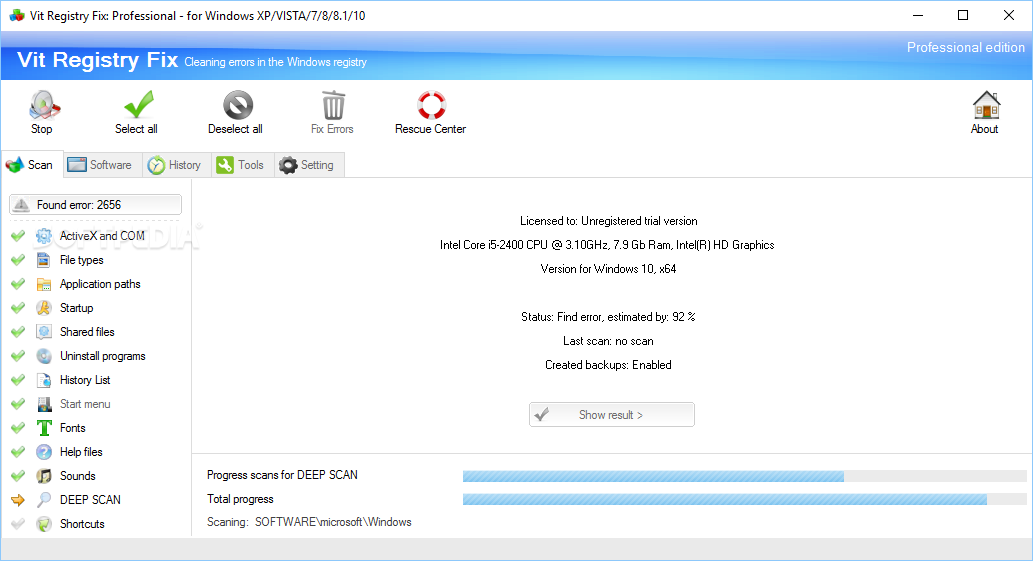Click the green Fonts T icon
The height and width of the screenshot is (561, 1033).
43,428
